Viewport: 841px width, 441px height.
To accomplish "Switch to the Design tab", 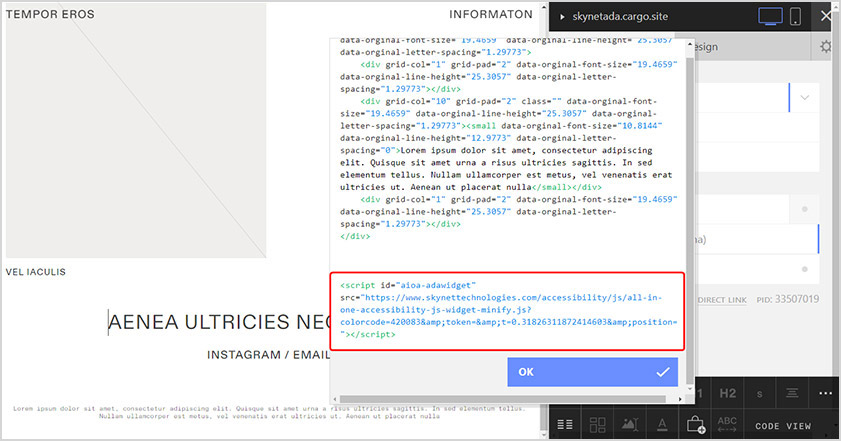I will (x=705, y=47).
